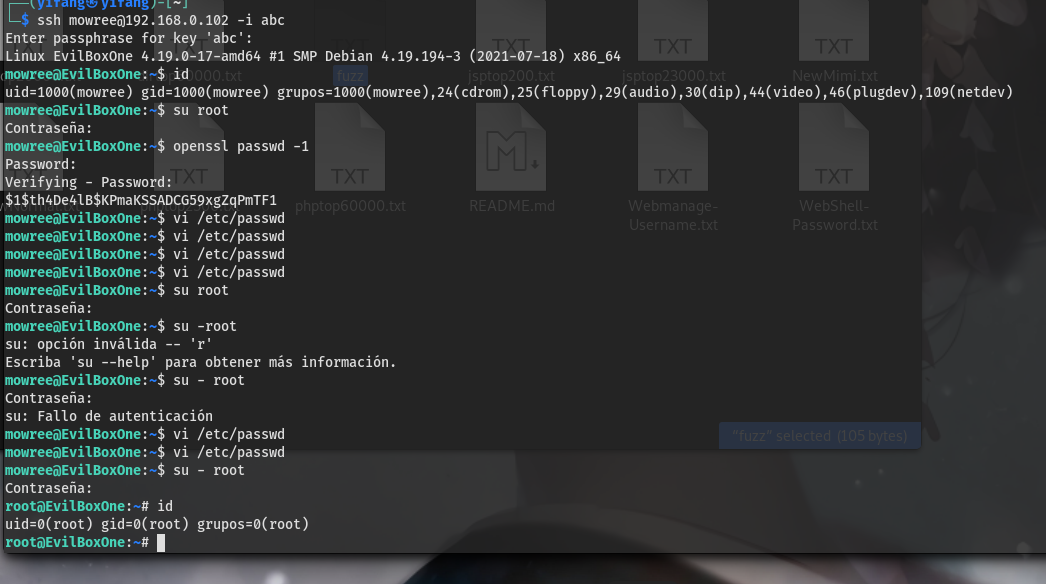Image resolution: width=1046 pixels, height=584 pixels.
Task: Click the "Enter passphrase for key 'abc':" line
Action: (129, 38)
